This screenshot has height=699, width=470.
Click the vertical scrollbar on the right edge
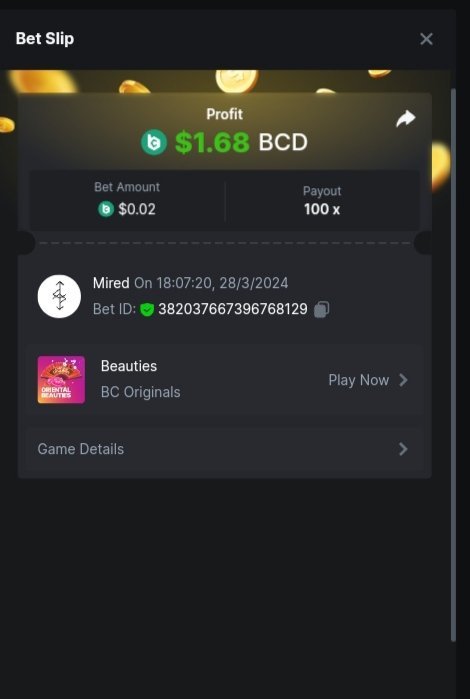pyautogui.click(x=454, y=365)
